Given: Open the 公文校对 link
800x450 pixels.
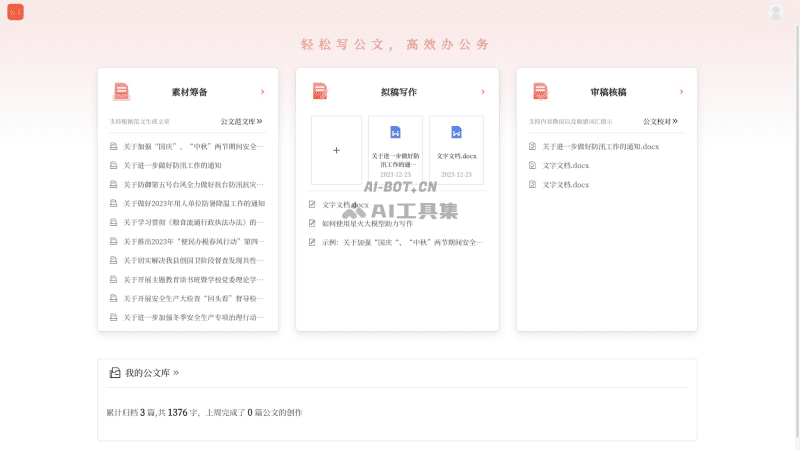Looking at the screenshot, I should [660, 121].
